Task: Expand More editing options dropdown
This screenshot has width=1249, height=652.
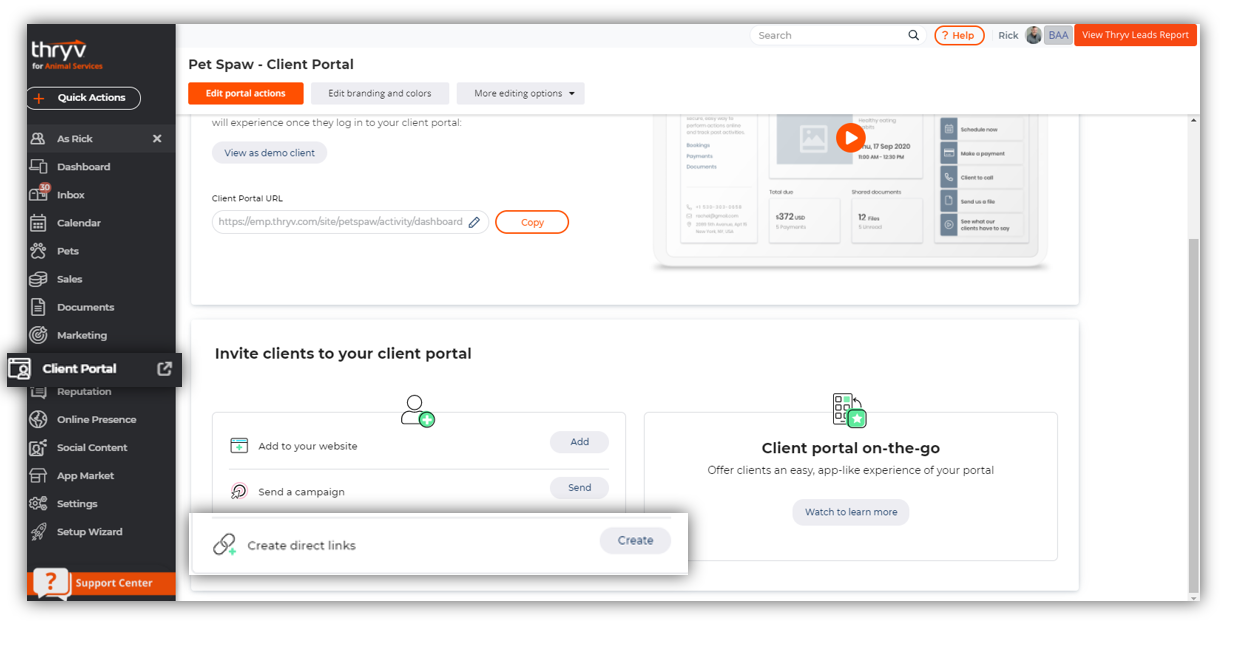Action: tap(521, 93)
